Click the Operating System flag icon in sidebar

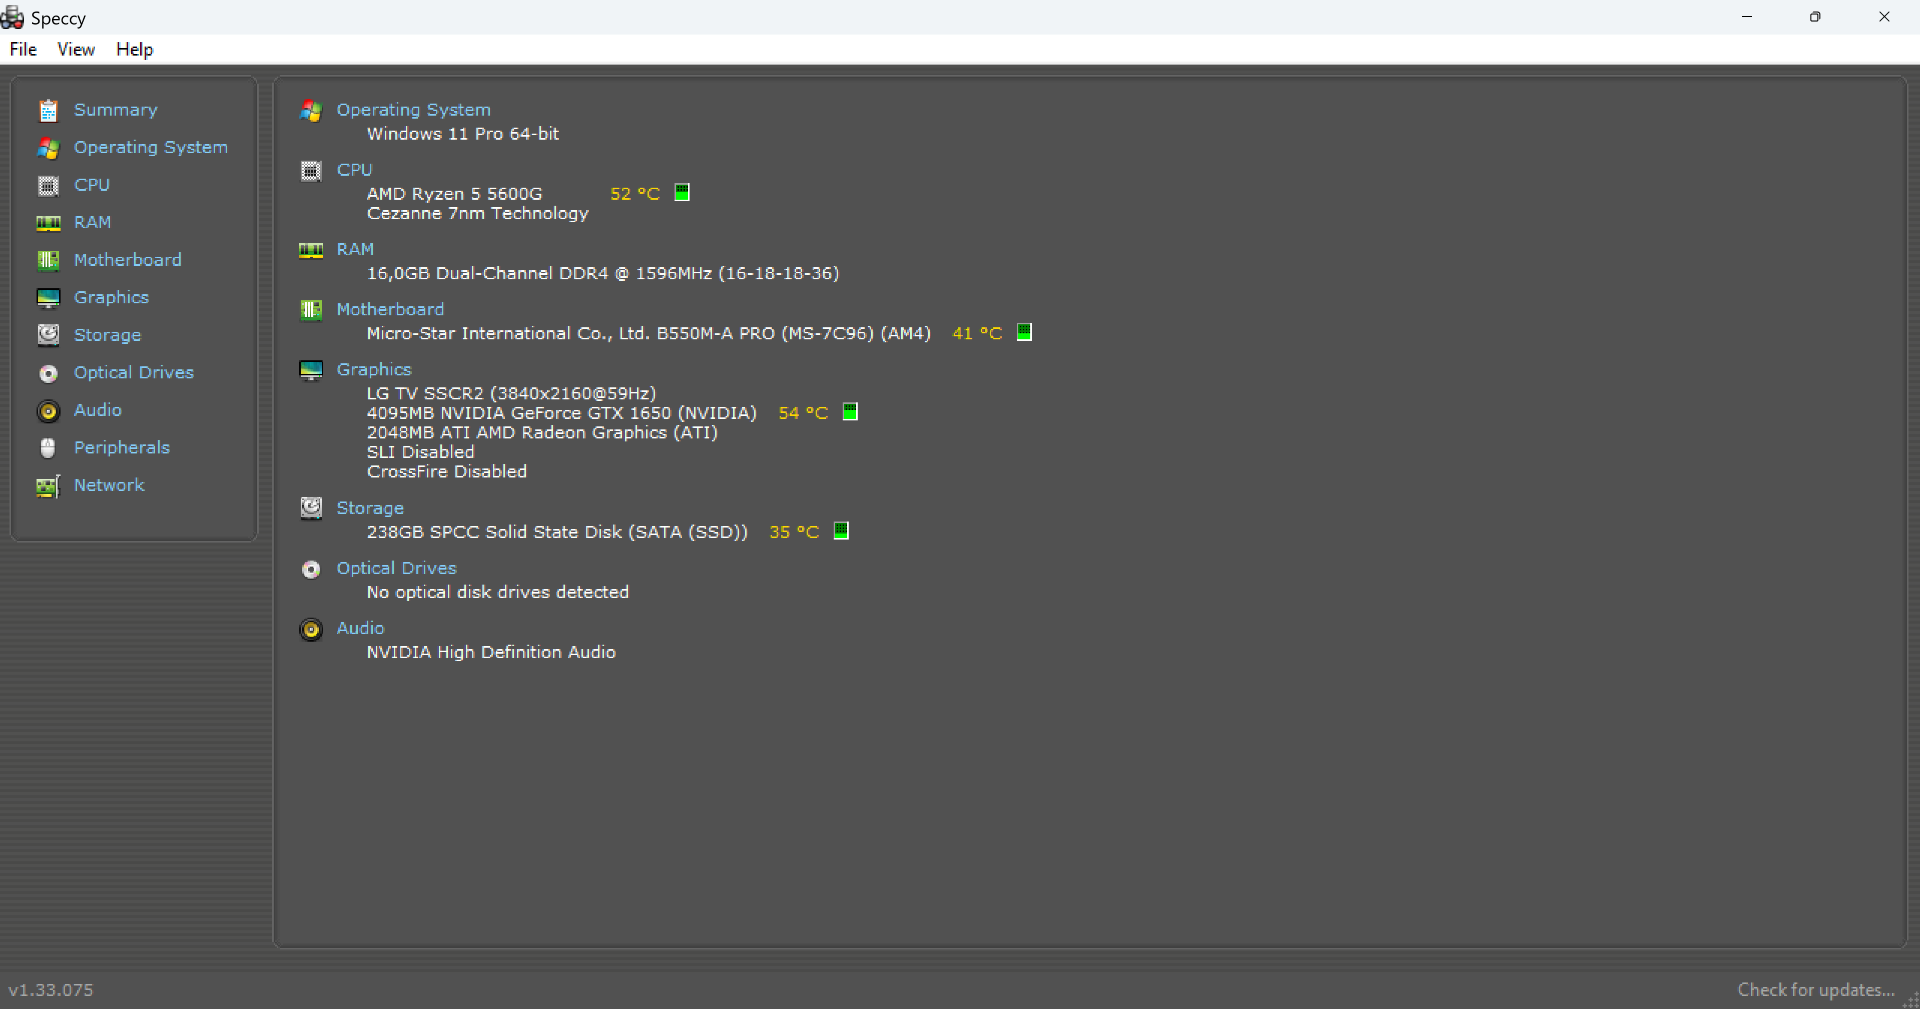(x=48, y=148)
